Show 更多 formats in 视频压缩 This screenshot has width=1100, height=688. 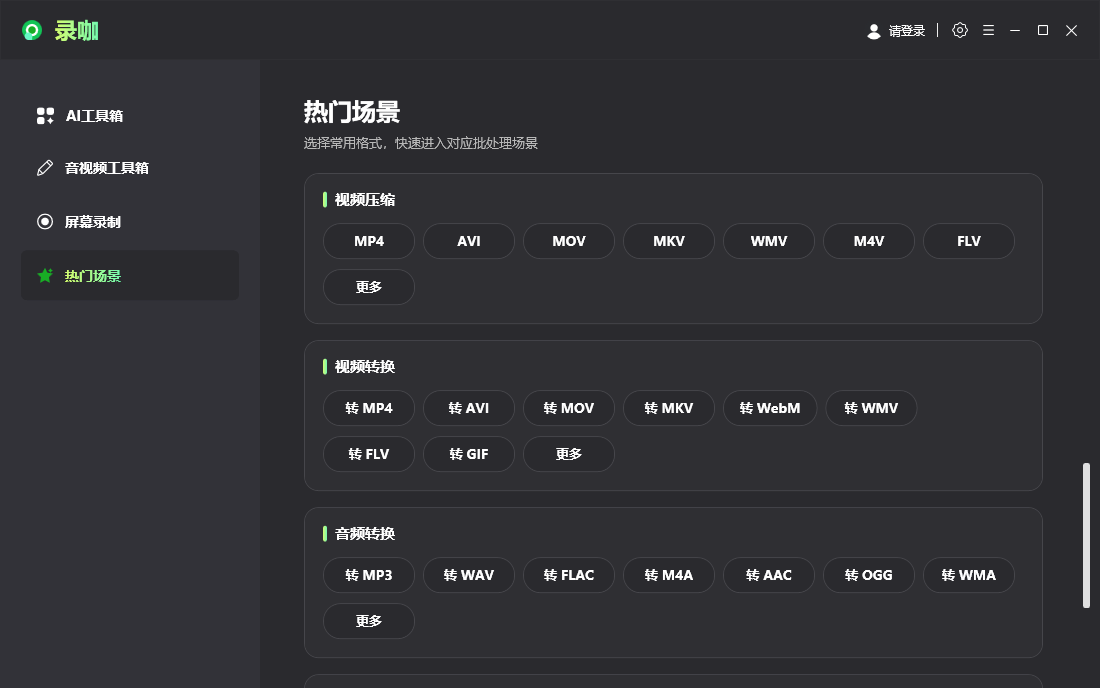click(x=369, y=287)
